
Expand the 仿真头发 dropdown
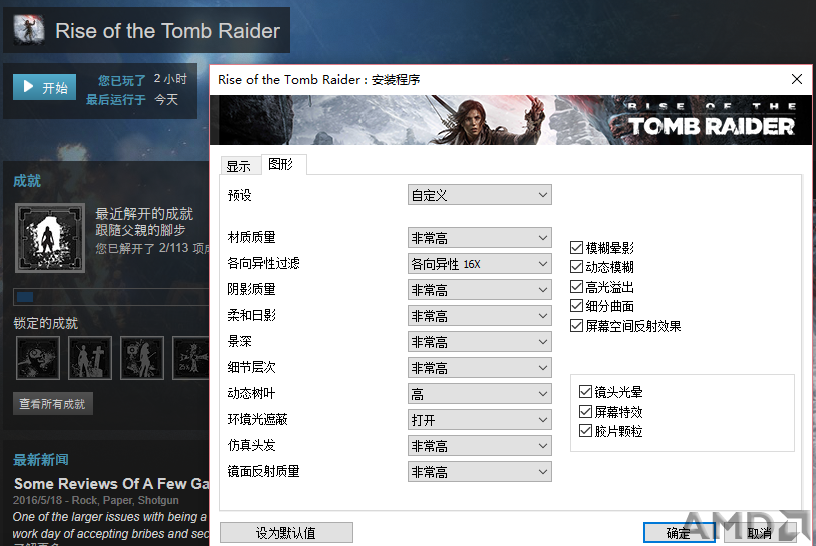click(479, 446)
